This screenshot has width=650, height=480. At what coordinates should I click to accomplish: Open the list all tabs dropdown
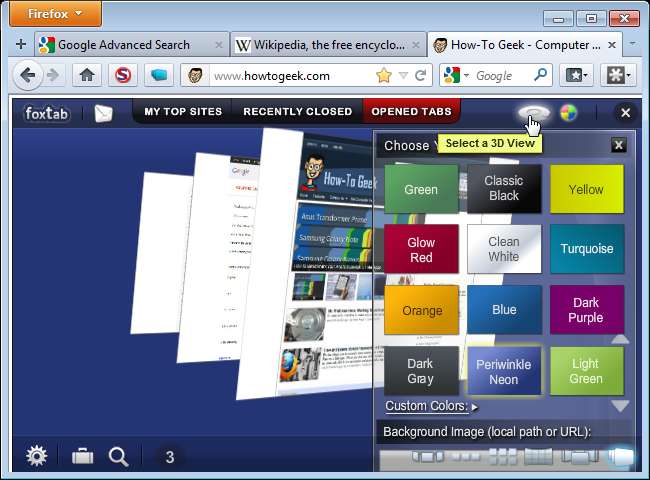(632, 44)
